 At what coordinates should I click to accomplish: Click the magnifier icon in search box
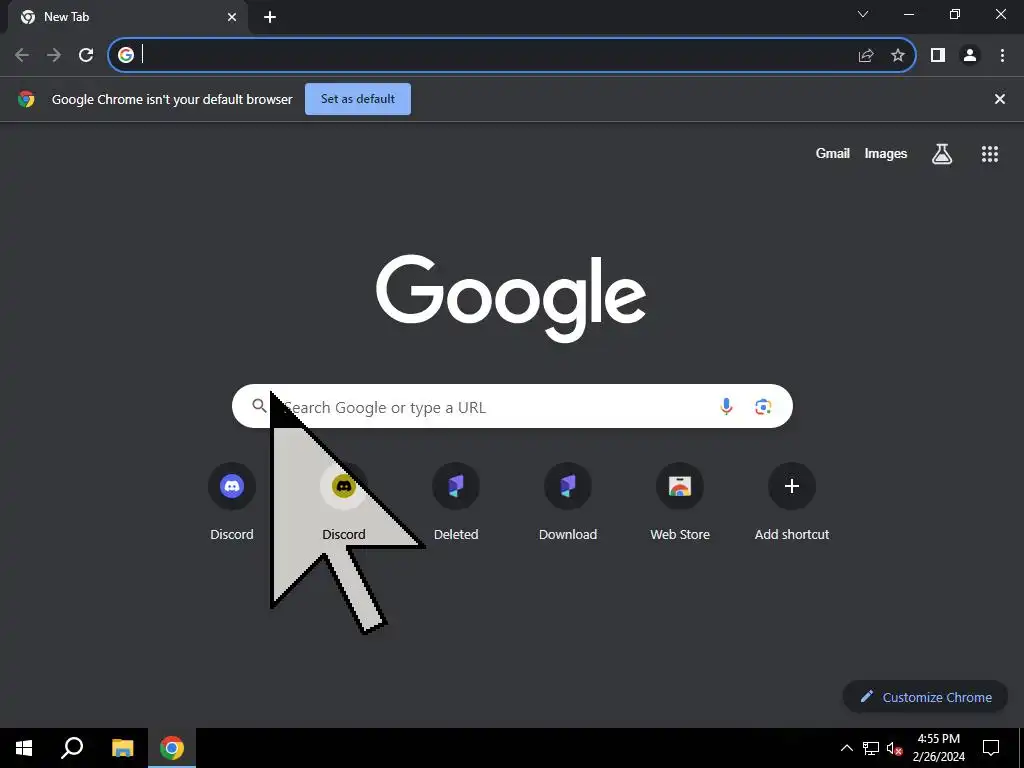[x=259, y=406]
